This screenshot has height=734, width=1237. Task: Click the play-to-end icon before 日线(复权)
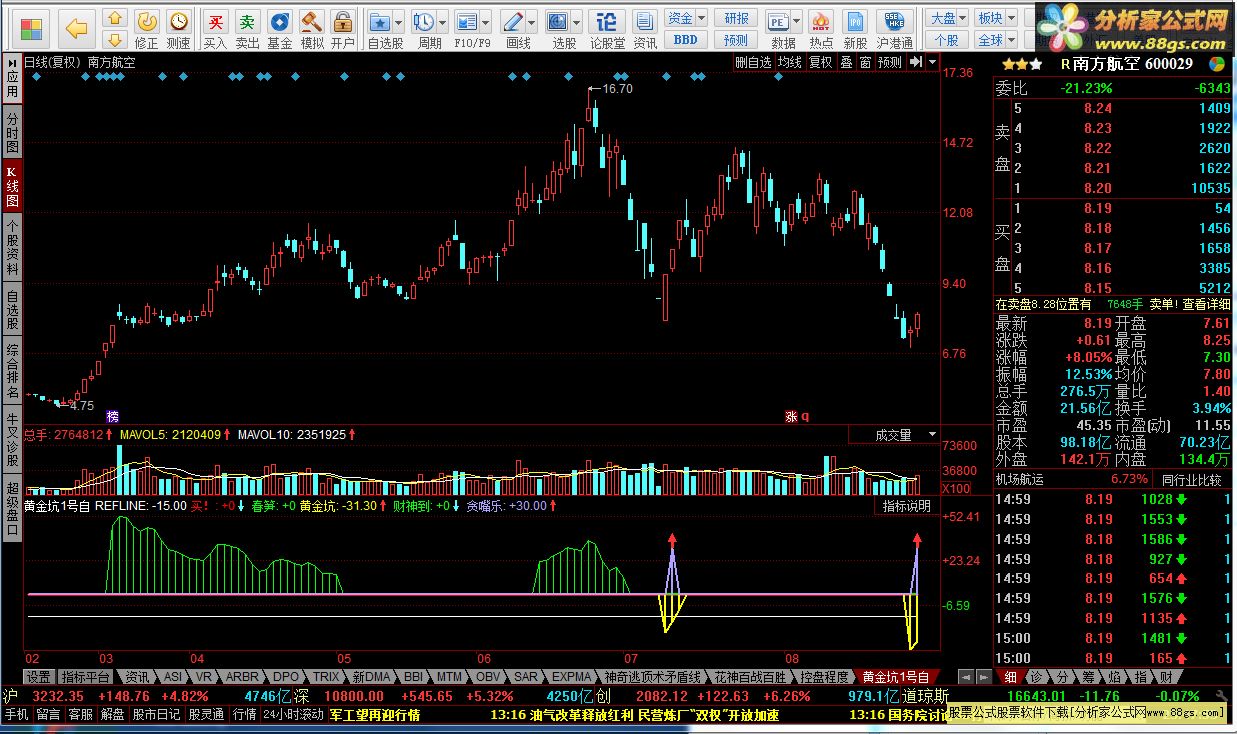pos(12,62)
